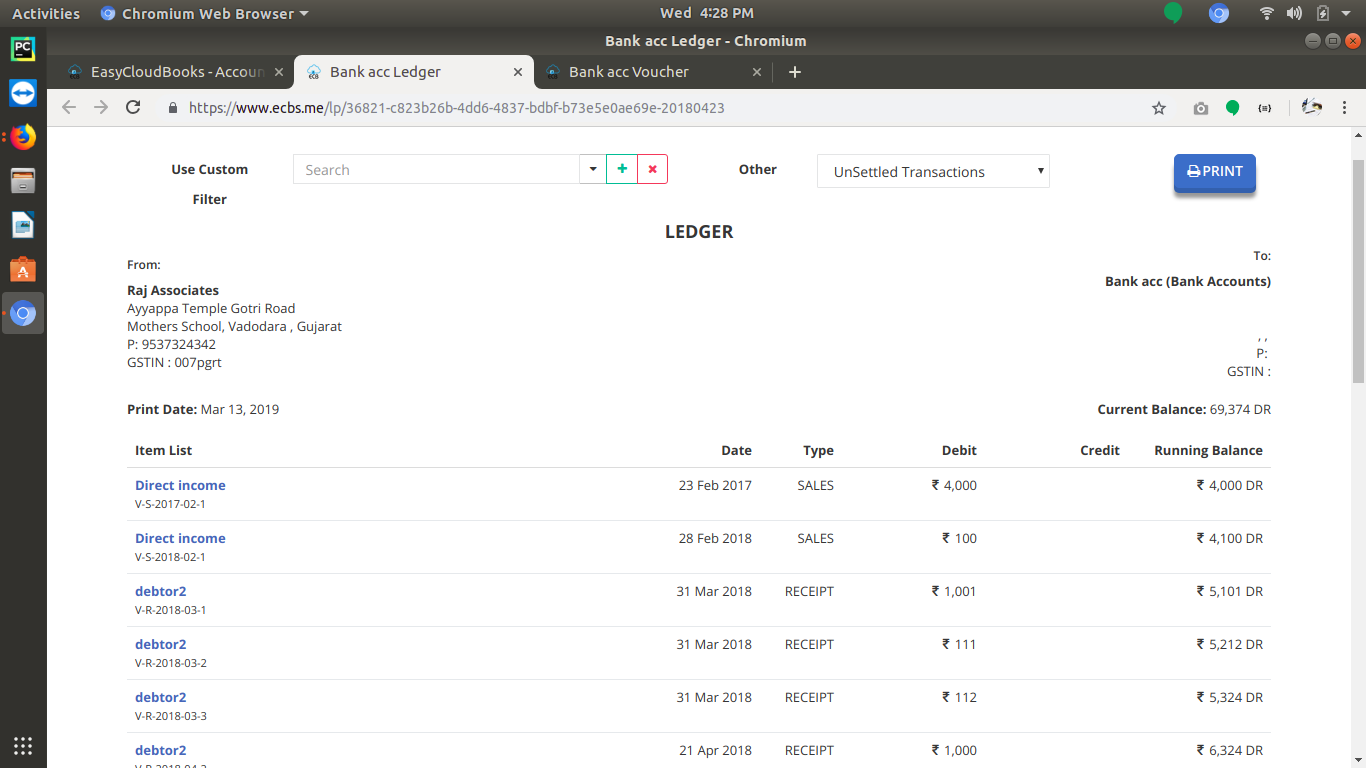Click the green plus add-filter icon

(622, 169)
